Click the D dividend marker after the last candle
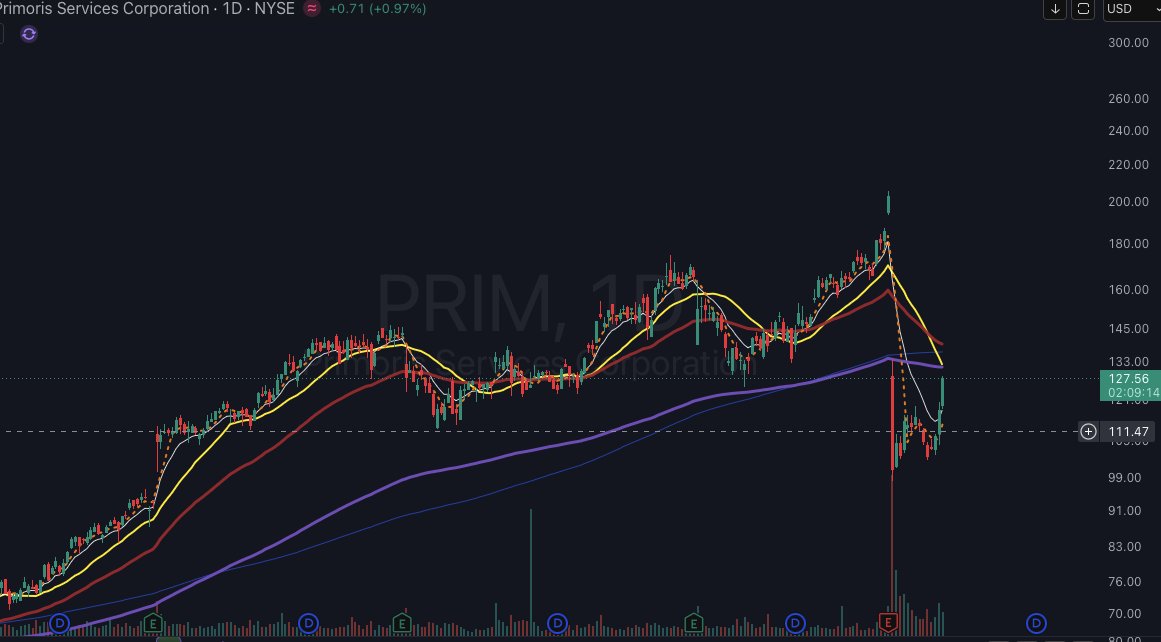Screen dimensions: 1161x642 (x=1036, y=623)
